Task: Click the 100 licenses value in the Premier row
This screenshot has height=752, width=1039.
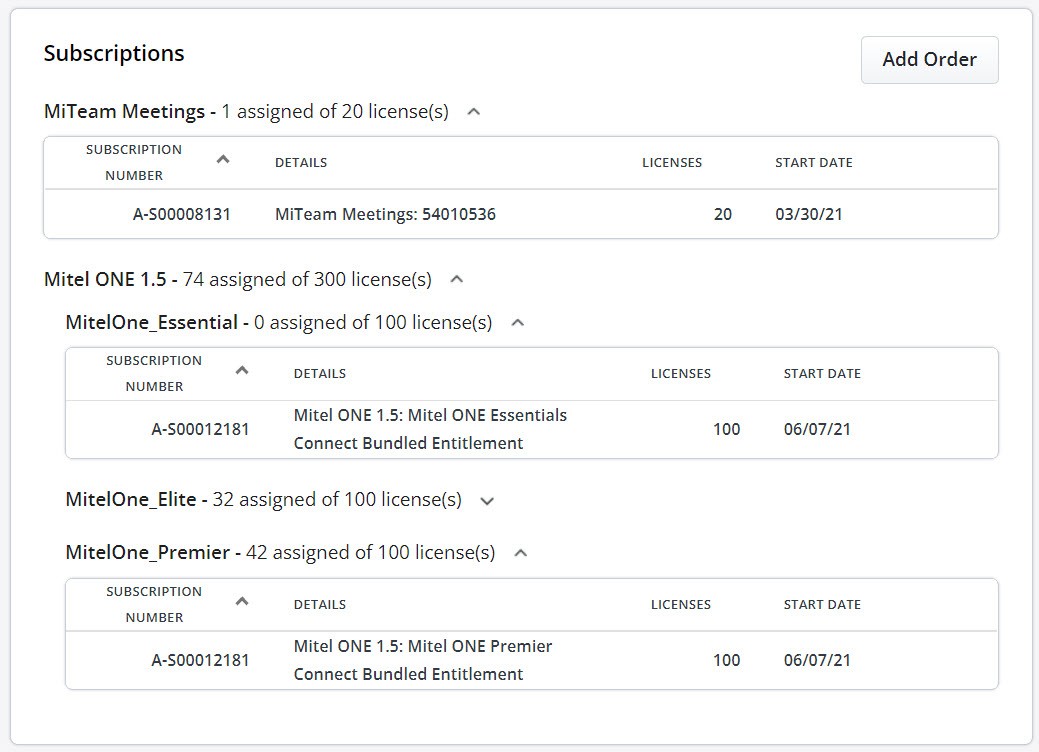Action: [x=726, y=661]
